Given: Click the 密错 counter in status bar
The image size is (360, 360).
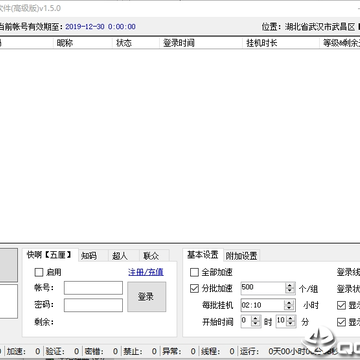Looking at the screenshot, I should pos(101,351).
